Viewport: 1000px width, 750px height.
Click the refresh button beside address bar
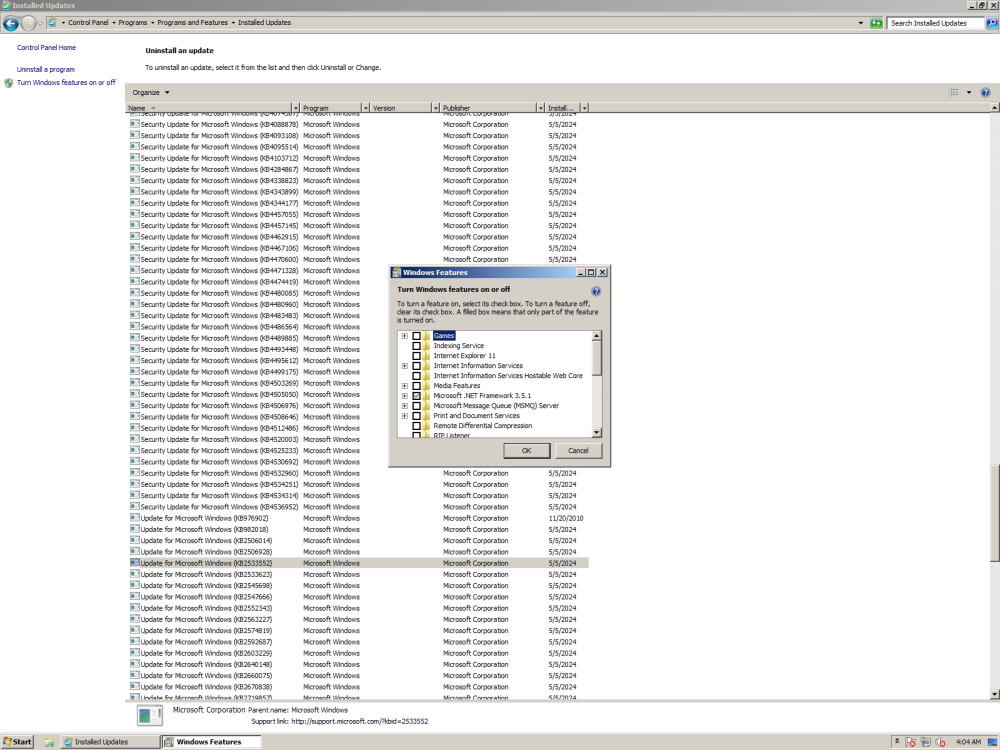(x=876, y=22)
